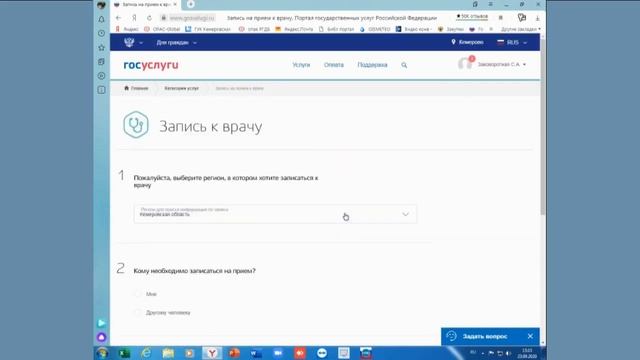Go to Главная breadcrumb link
Viewport: 640px width, 360px height.
136,88
